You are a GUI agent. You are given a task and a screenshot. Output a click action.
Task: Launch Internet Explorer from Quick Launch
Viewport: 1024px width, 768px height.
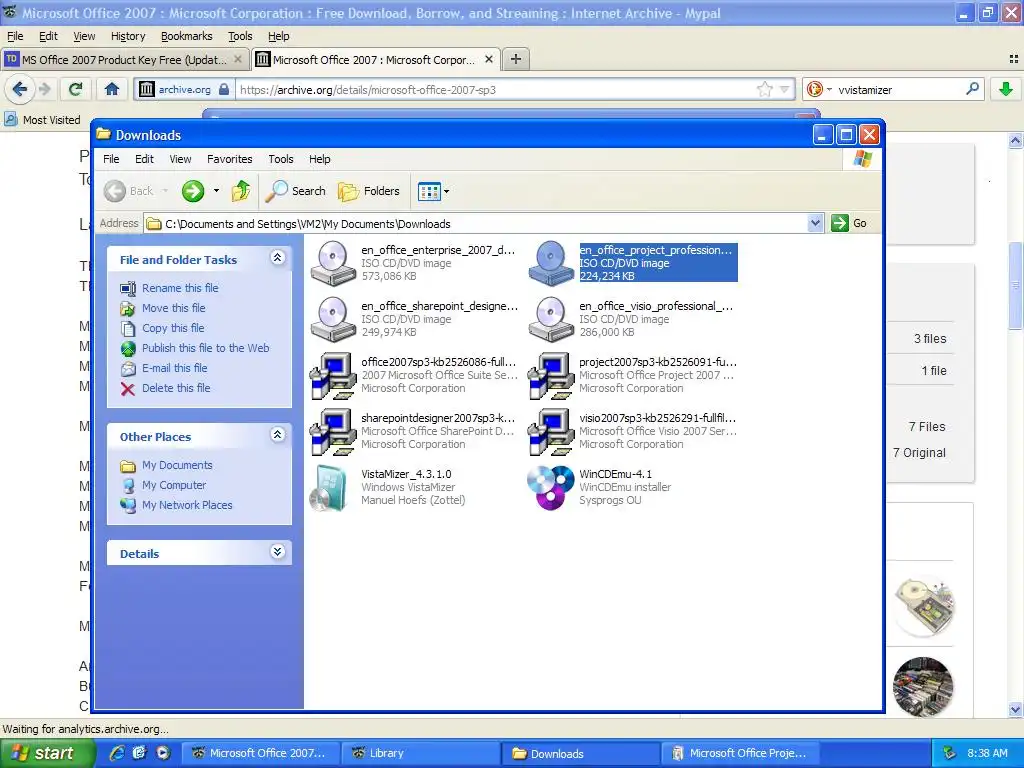click(x=118, y=753)
